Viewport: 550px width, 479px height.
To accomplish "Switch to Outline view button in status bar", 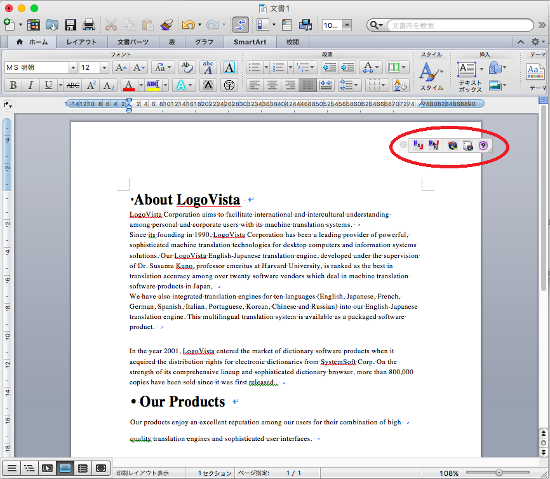I will (x=29, y=468).
